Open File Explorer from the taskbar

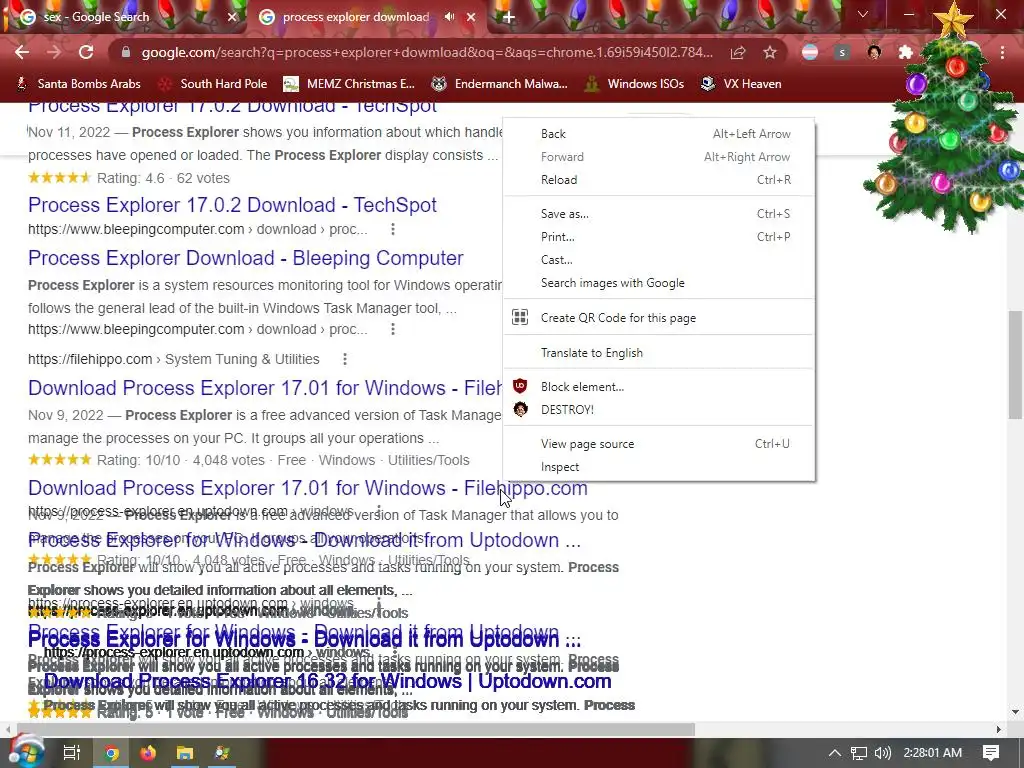185,753
